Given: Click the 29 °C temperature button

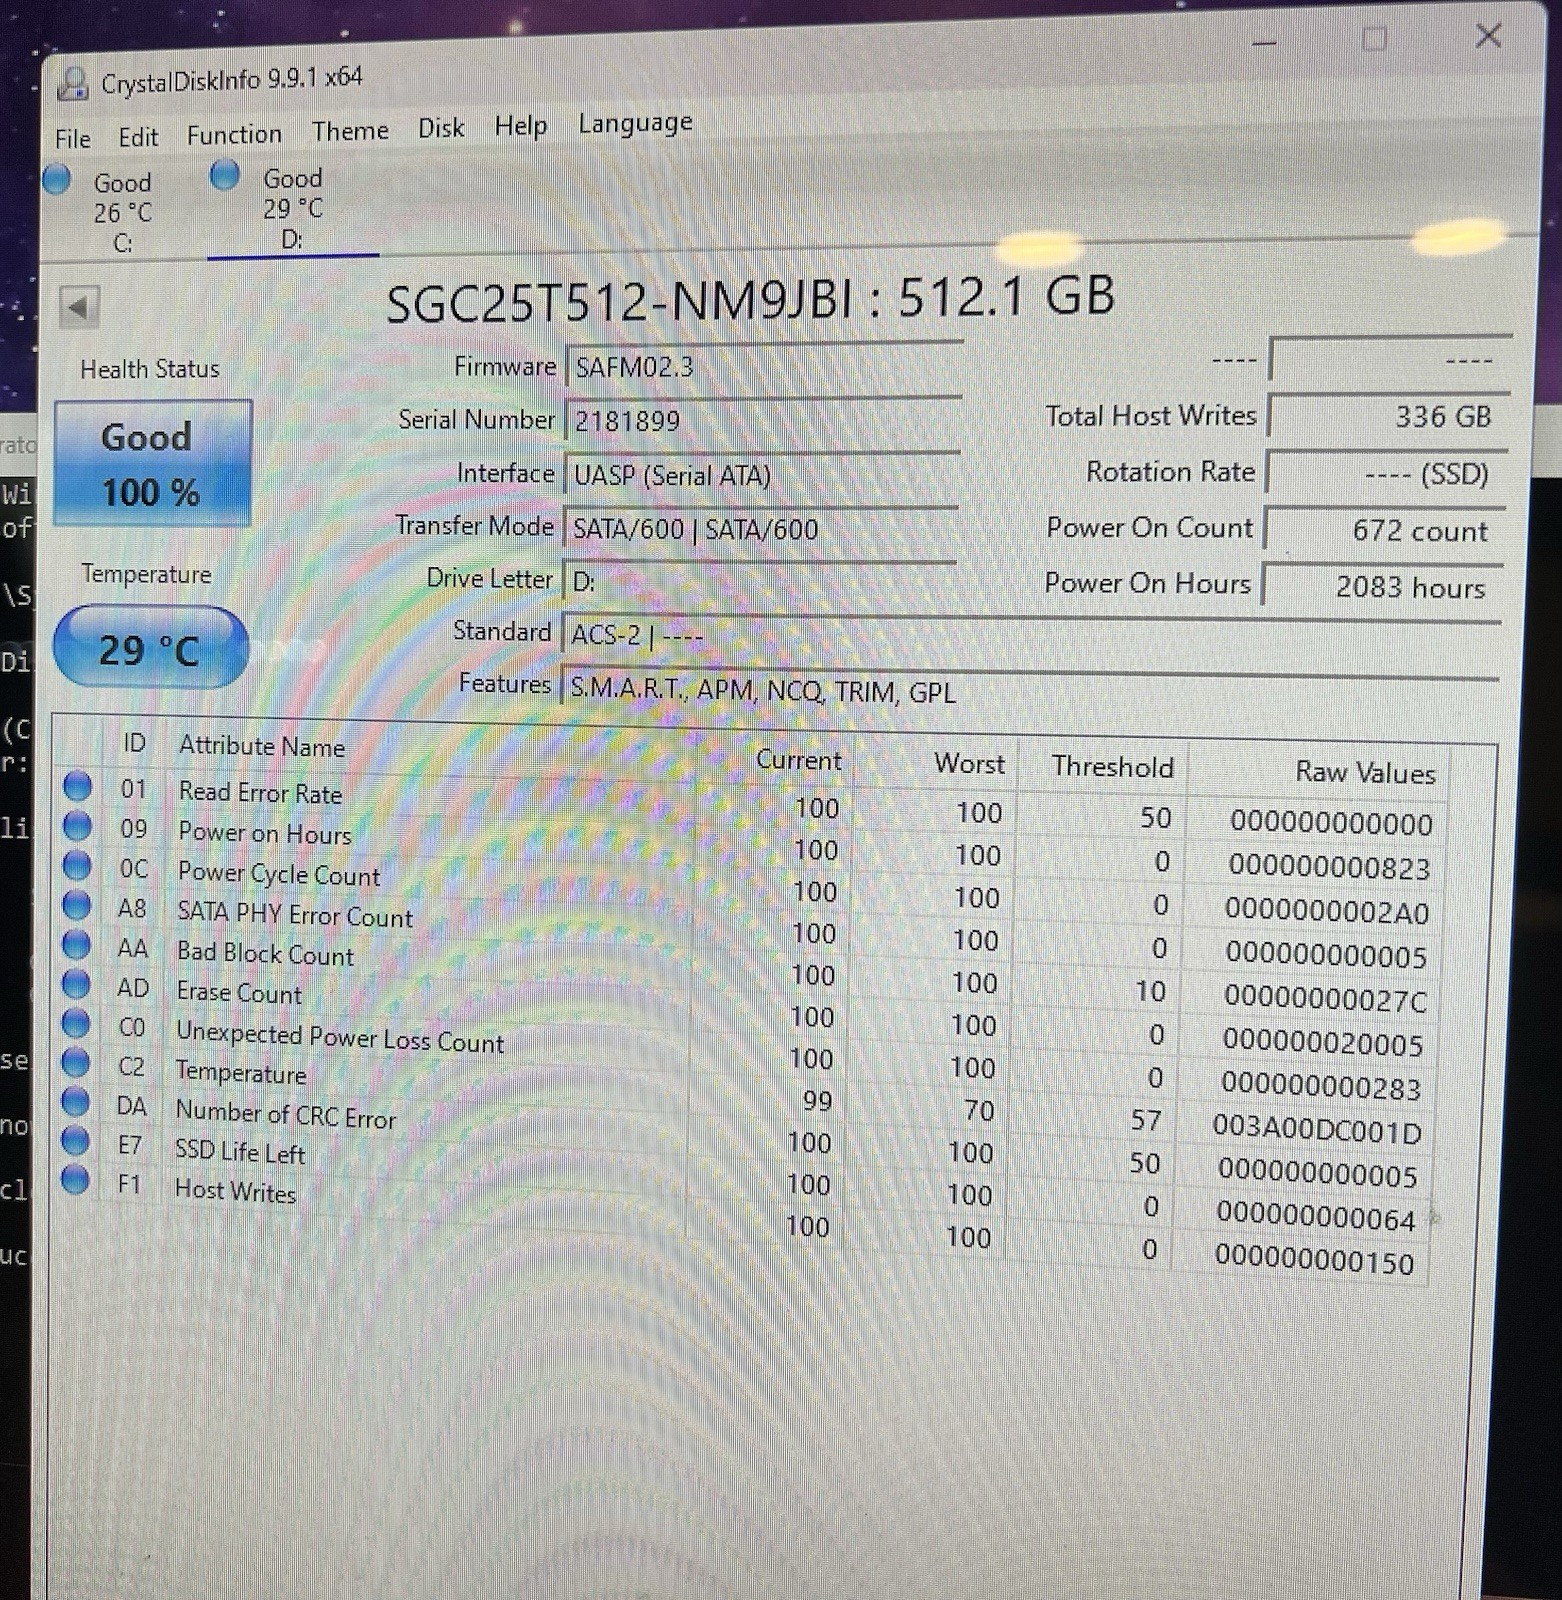Looking at the screenshot, I should coord(150,648).
